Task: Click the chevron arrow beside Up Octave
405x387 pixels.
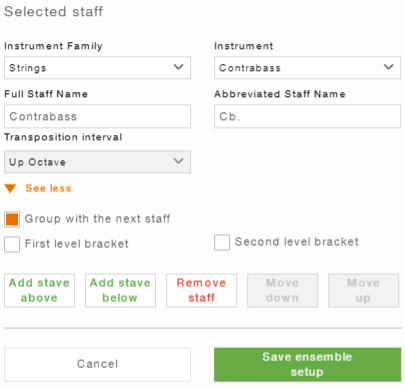Action: [x=179, y=161]
